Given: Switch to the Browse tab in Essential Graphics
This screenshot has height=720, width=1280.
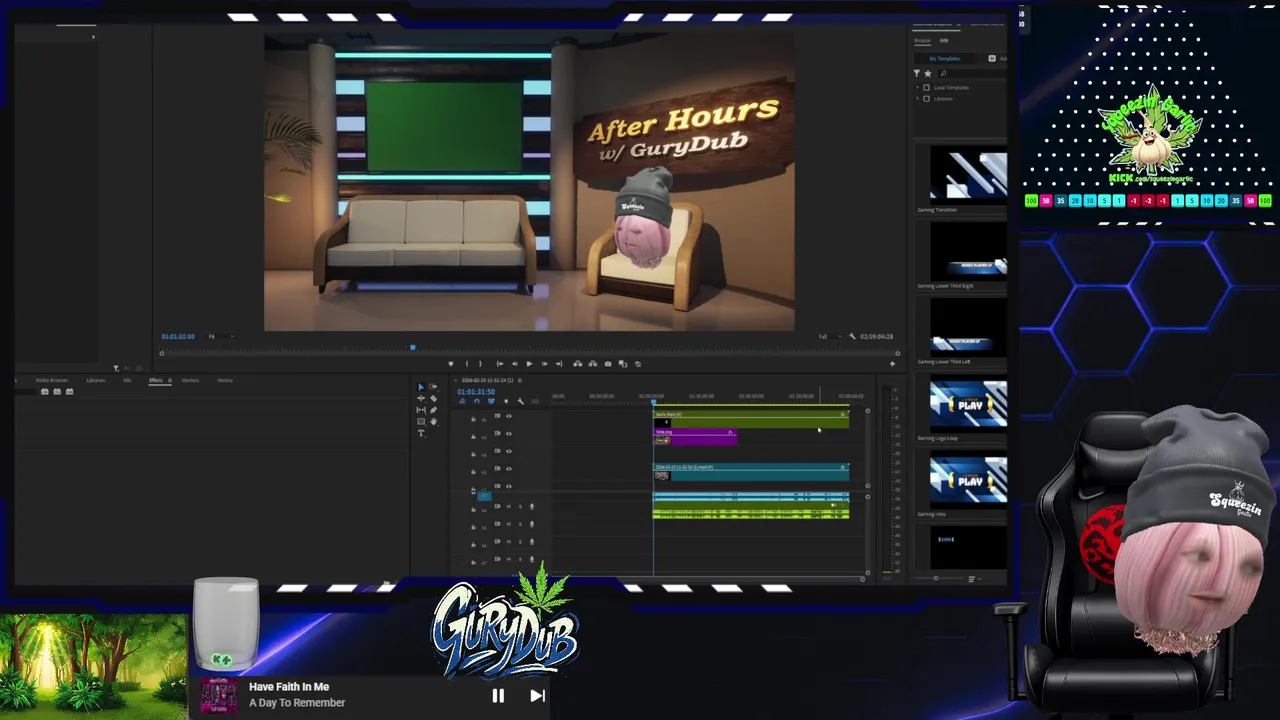Looking at the screenshot, I should click(923, 41).
